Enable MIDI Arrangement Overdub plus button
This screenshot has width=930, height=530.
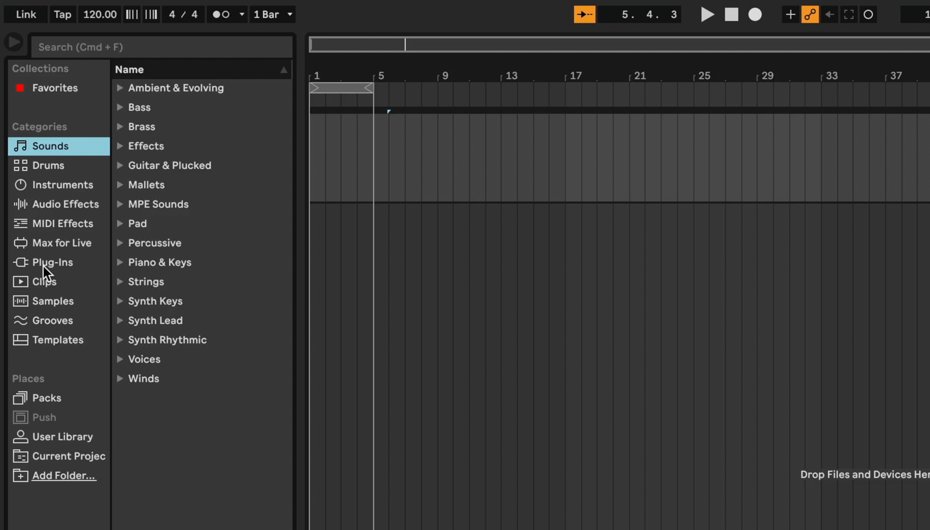tap(790, 14)
